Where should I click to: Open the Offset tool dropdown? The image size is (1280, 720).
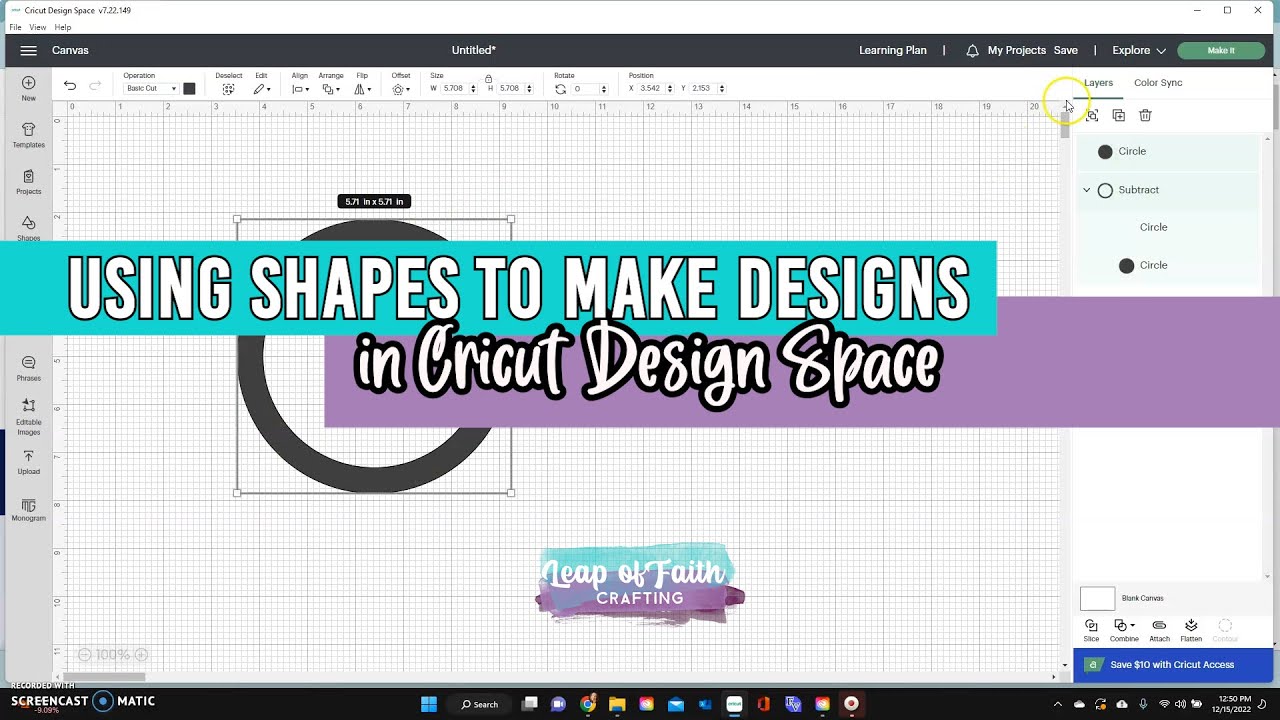(x=400, y=89)
